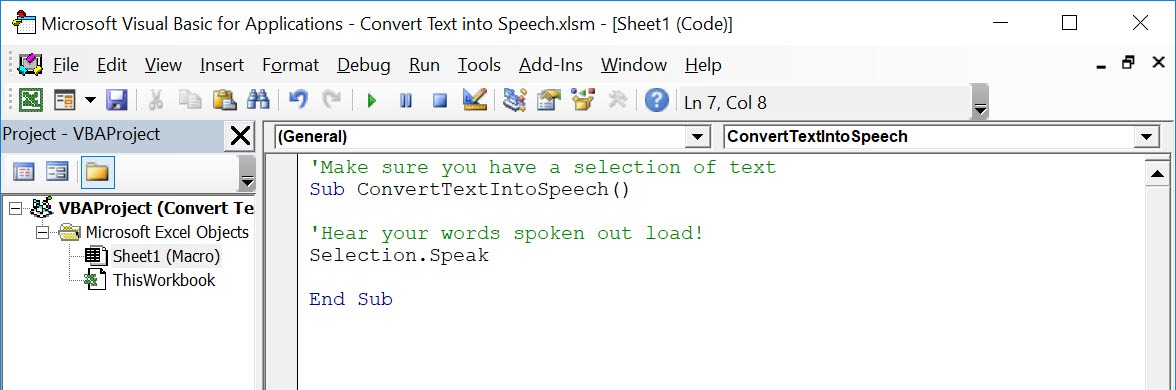Viewport: 1176px width, 390px height.
Task: Open the Object Browser toolbar icon
Action: tap(583, 100)
